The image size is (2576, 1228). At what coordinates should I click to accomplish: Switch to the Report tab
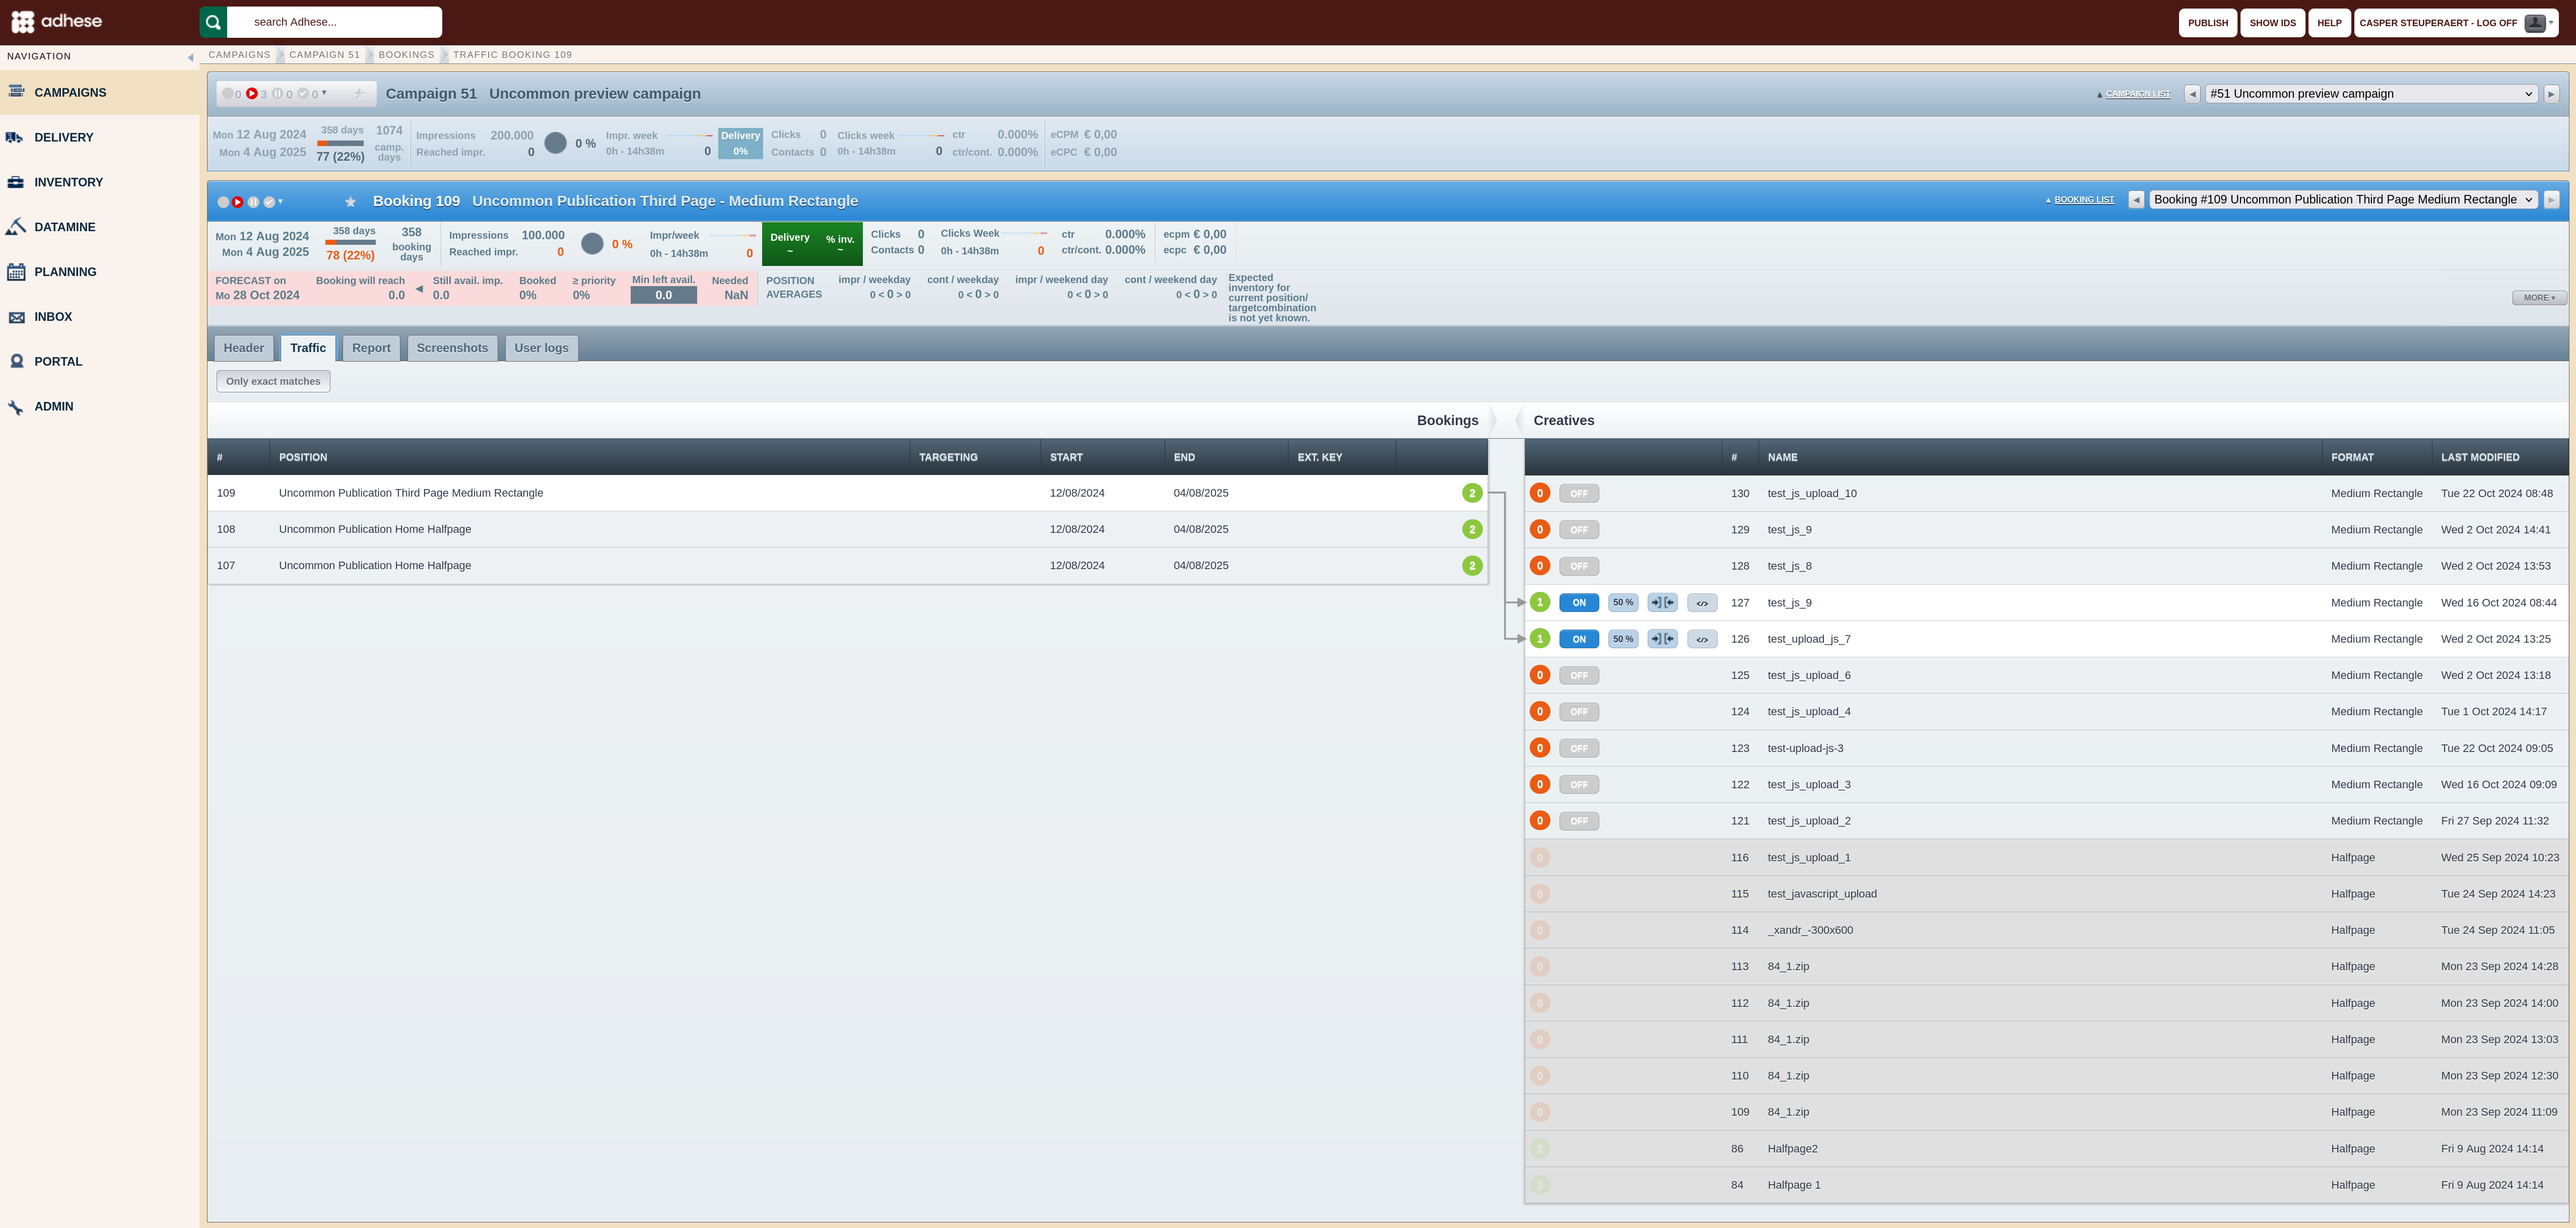click(x=371, y=348)
